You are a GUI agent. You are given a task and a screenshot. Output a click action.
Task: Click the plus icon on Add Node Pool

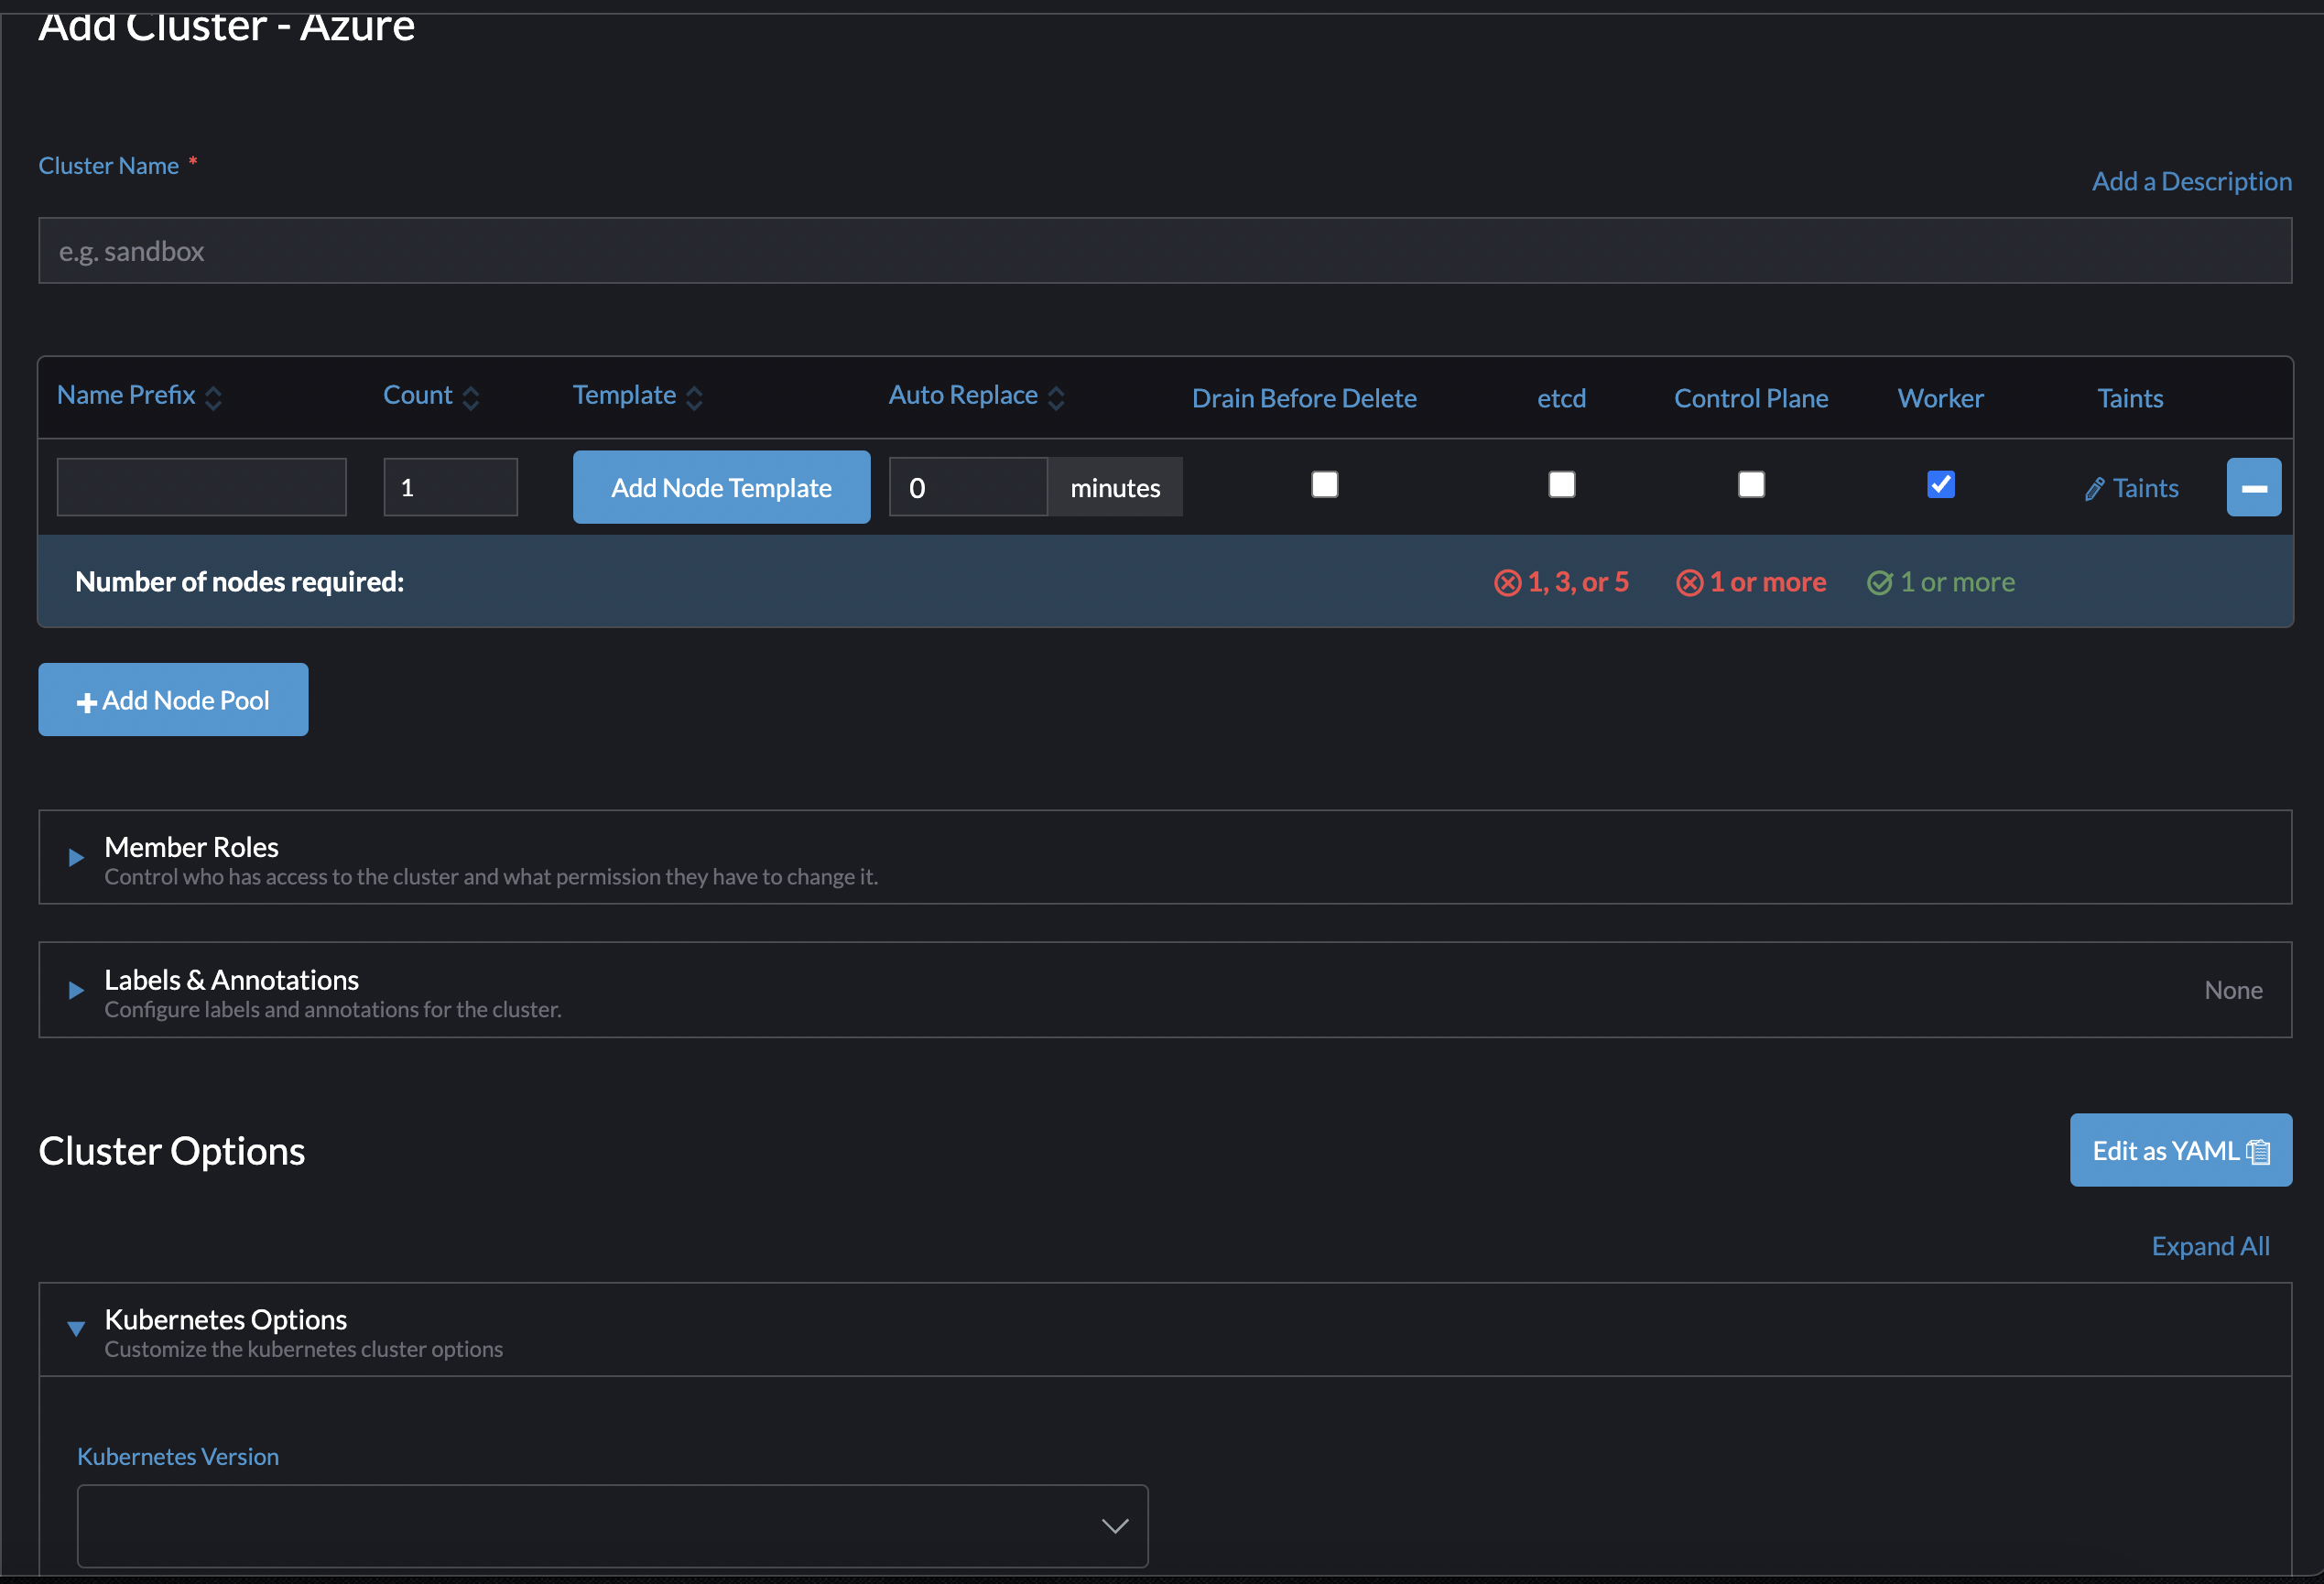tap(86, 700)
